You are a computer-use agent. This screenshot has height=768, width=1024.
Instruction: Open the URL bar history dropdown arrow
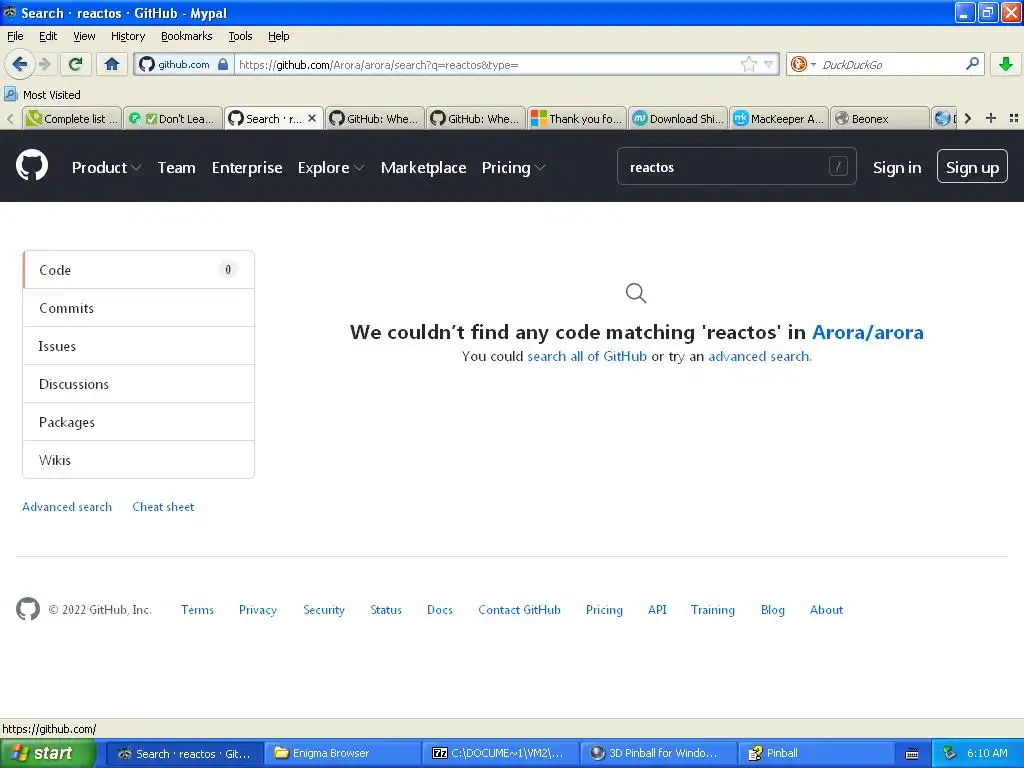(769, 64)
